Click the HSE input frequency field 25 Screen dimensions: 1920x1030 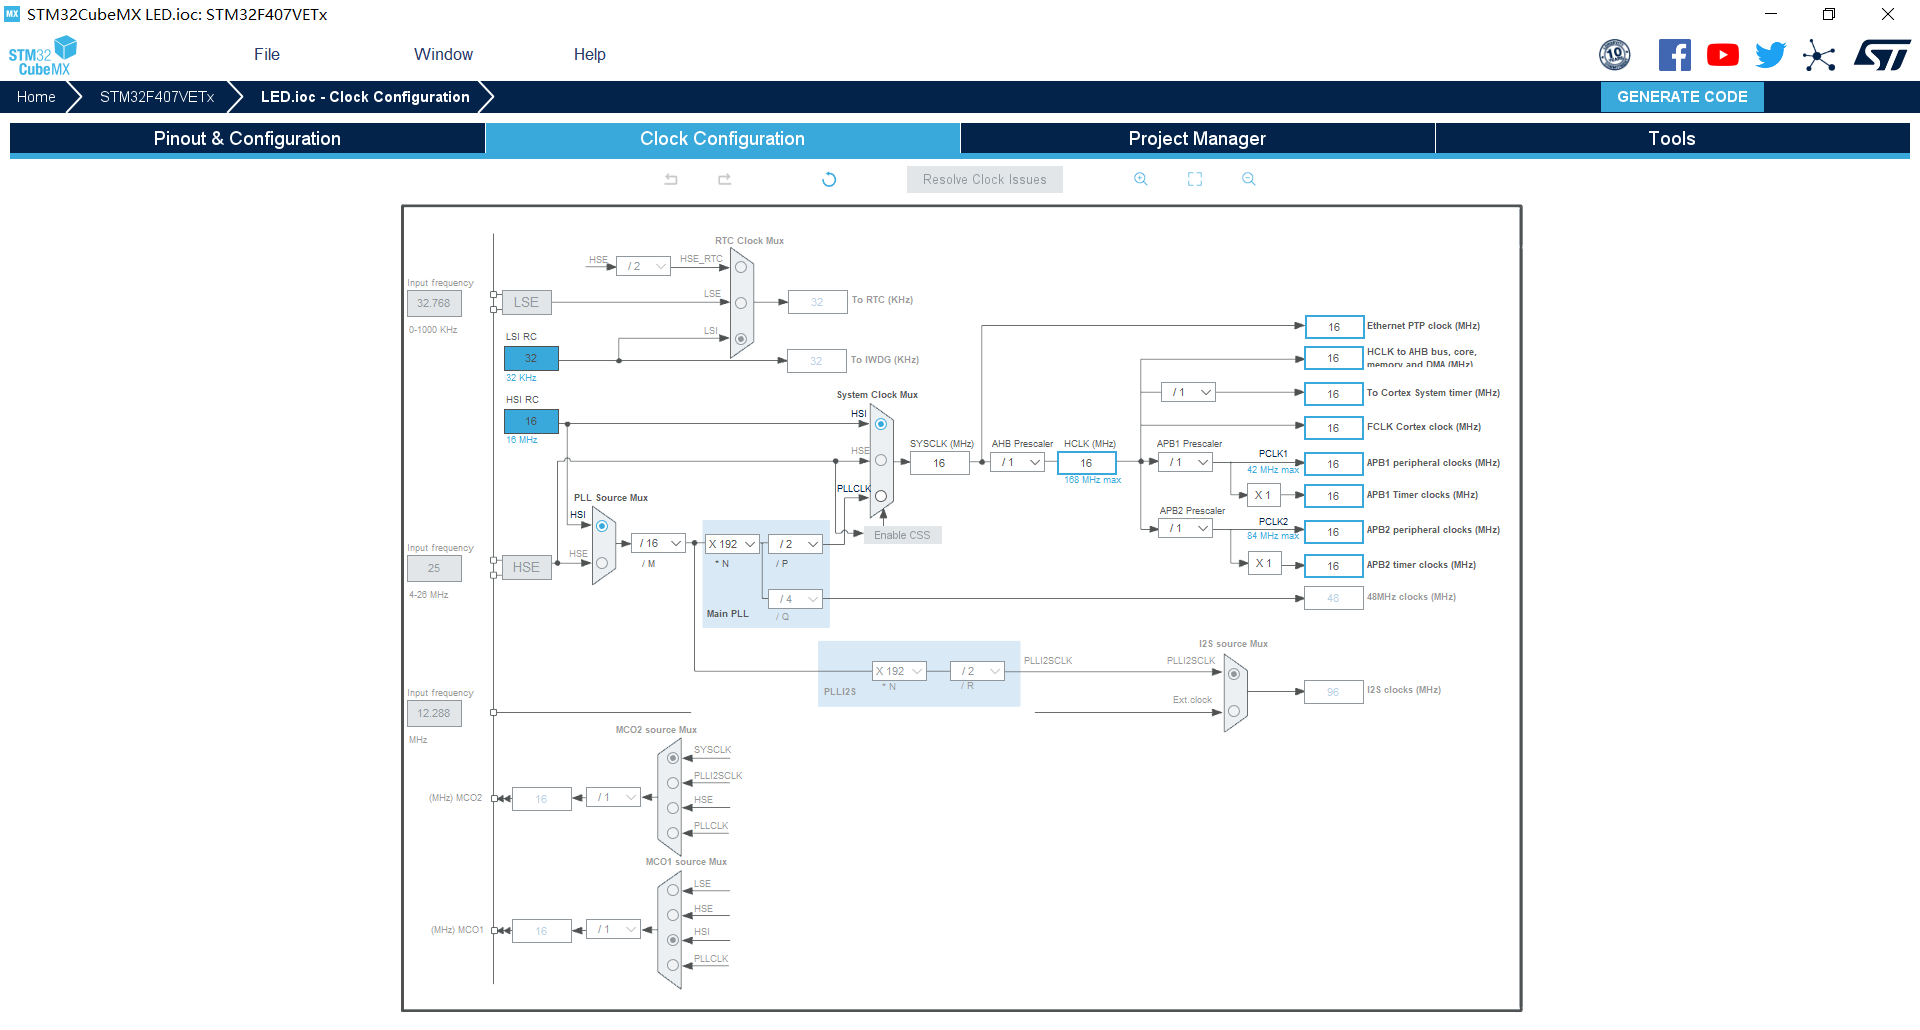click(x=434, y=568)
